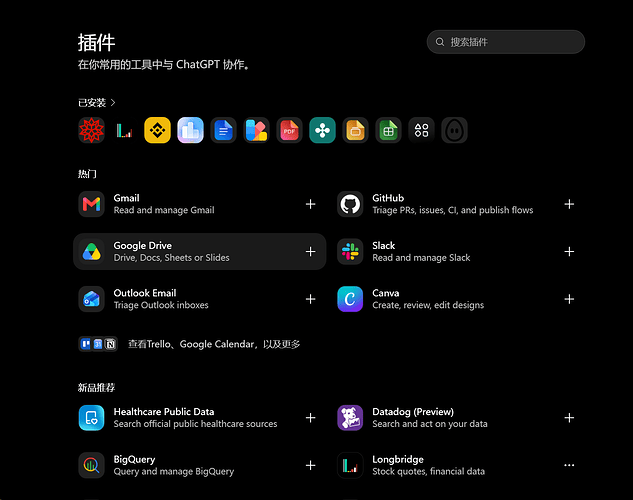Add the Healthcare Public Data plugin
This screenshot has height=500, width=633.
(310, 418)
